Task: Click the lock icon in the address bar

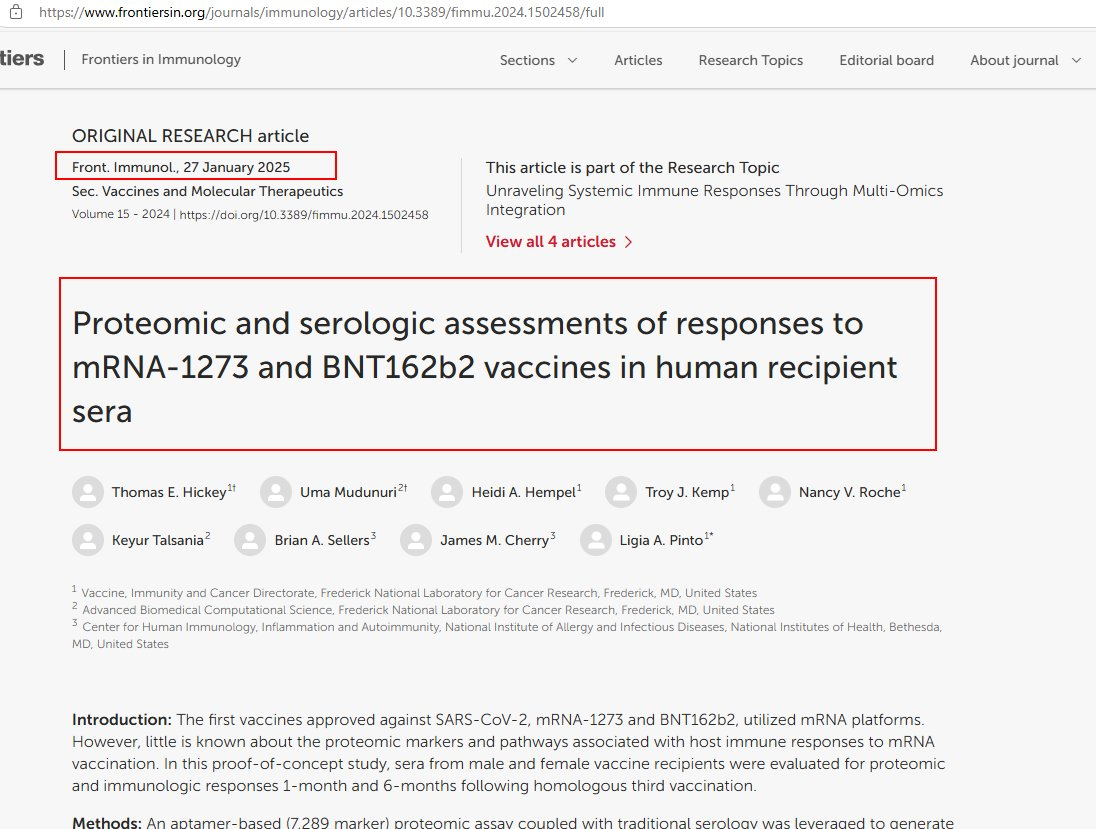Action: pos(15,13)
